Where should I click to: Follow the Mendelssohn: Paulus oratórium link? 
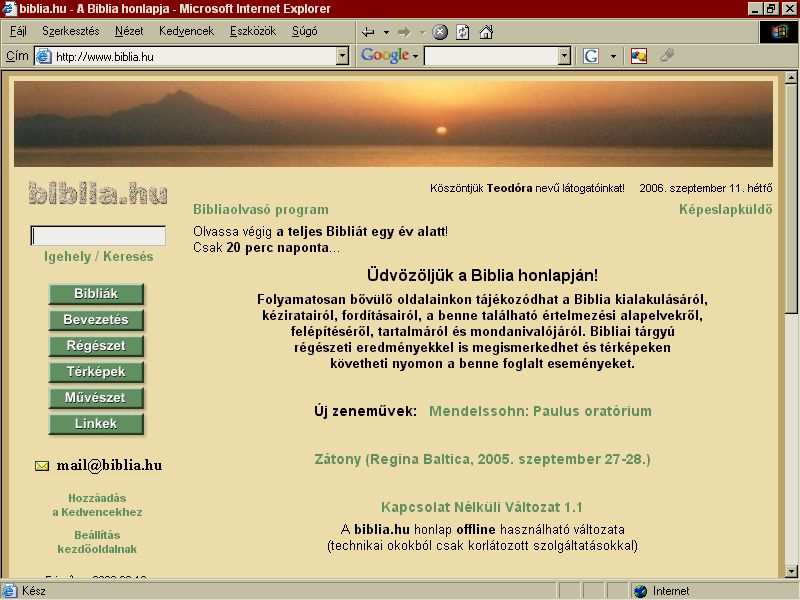[x=540, y=411]
